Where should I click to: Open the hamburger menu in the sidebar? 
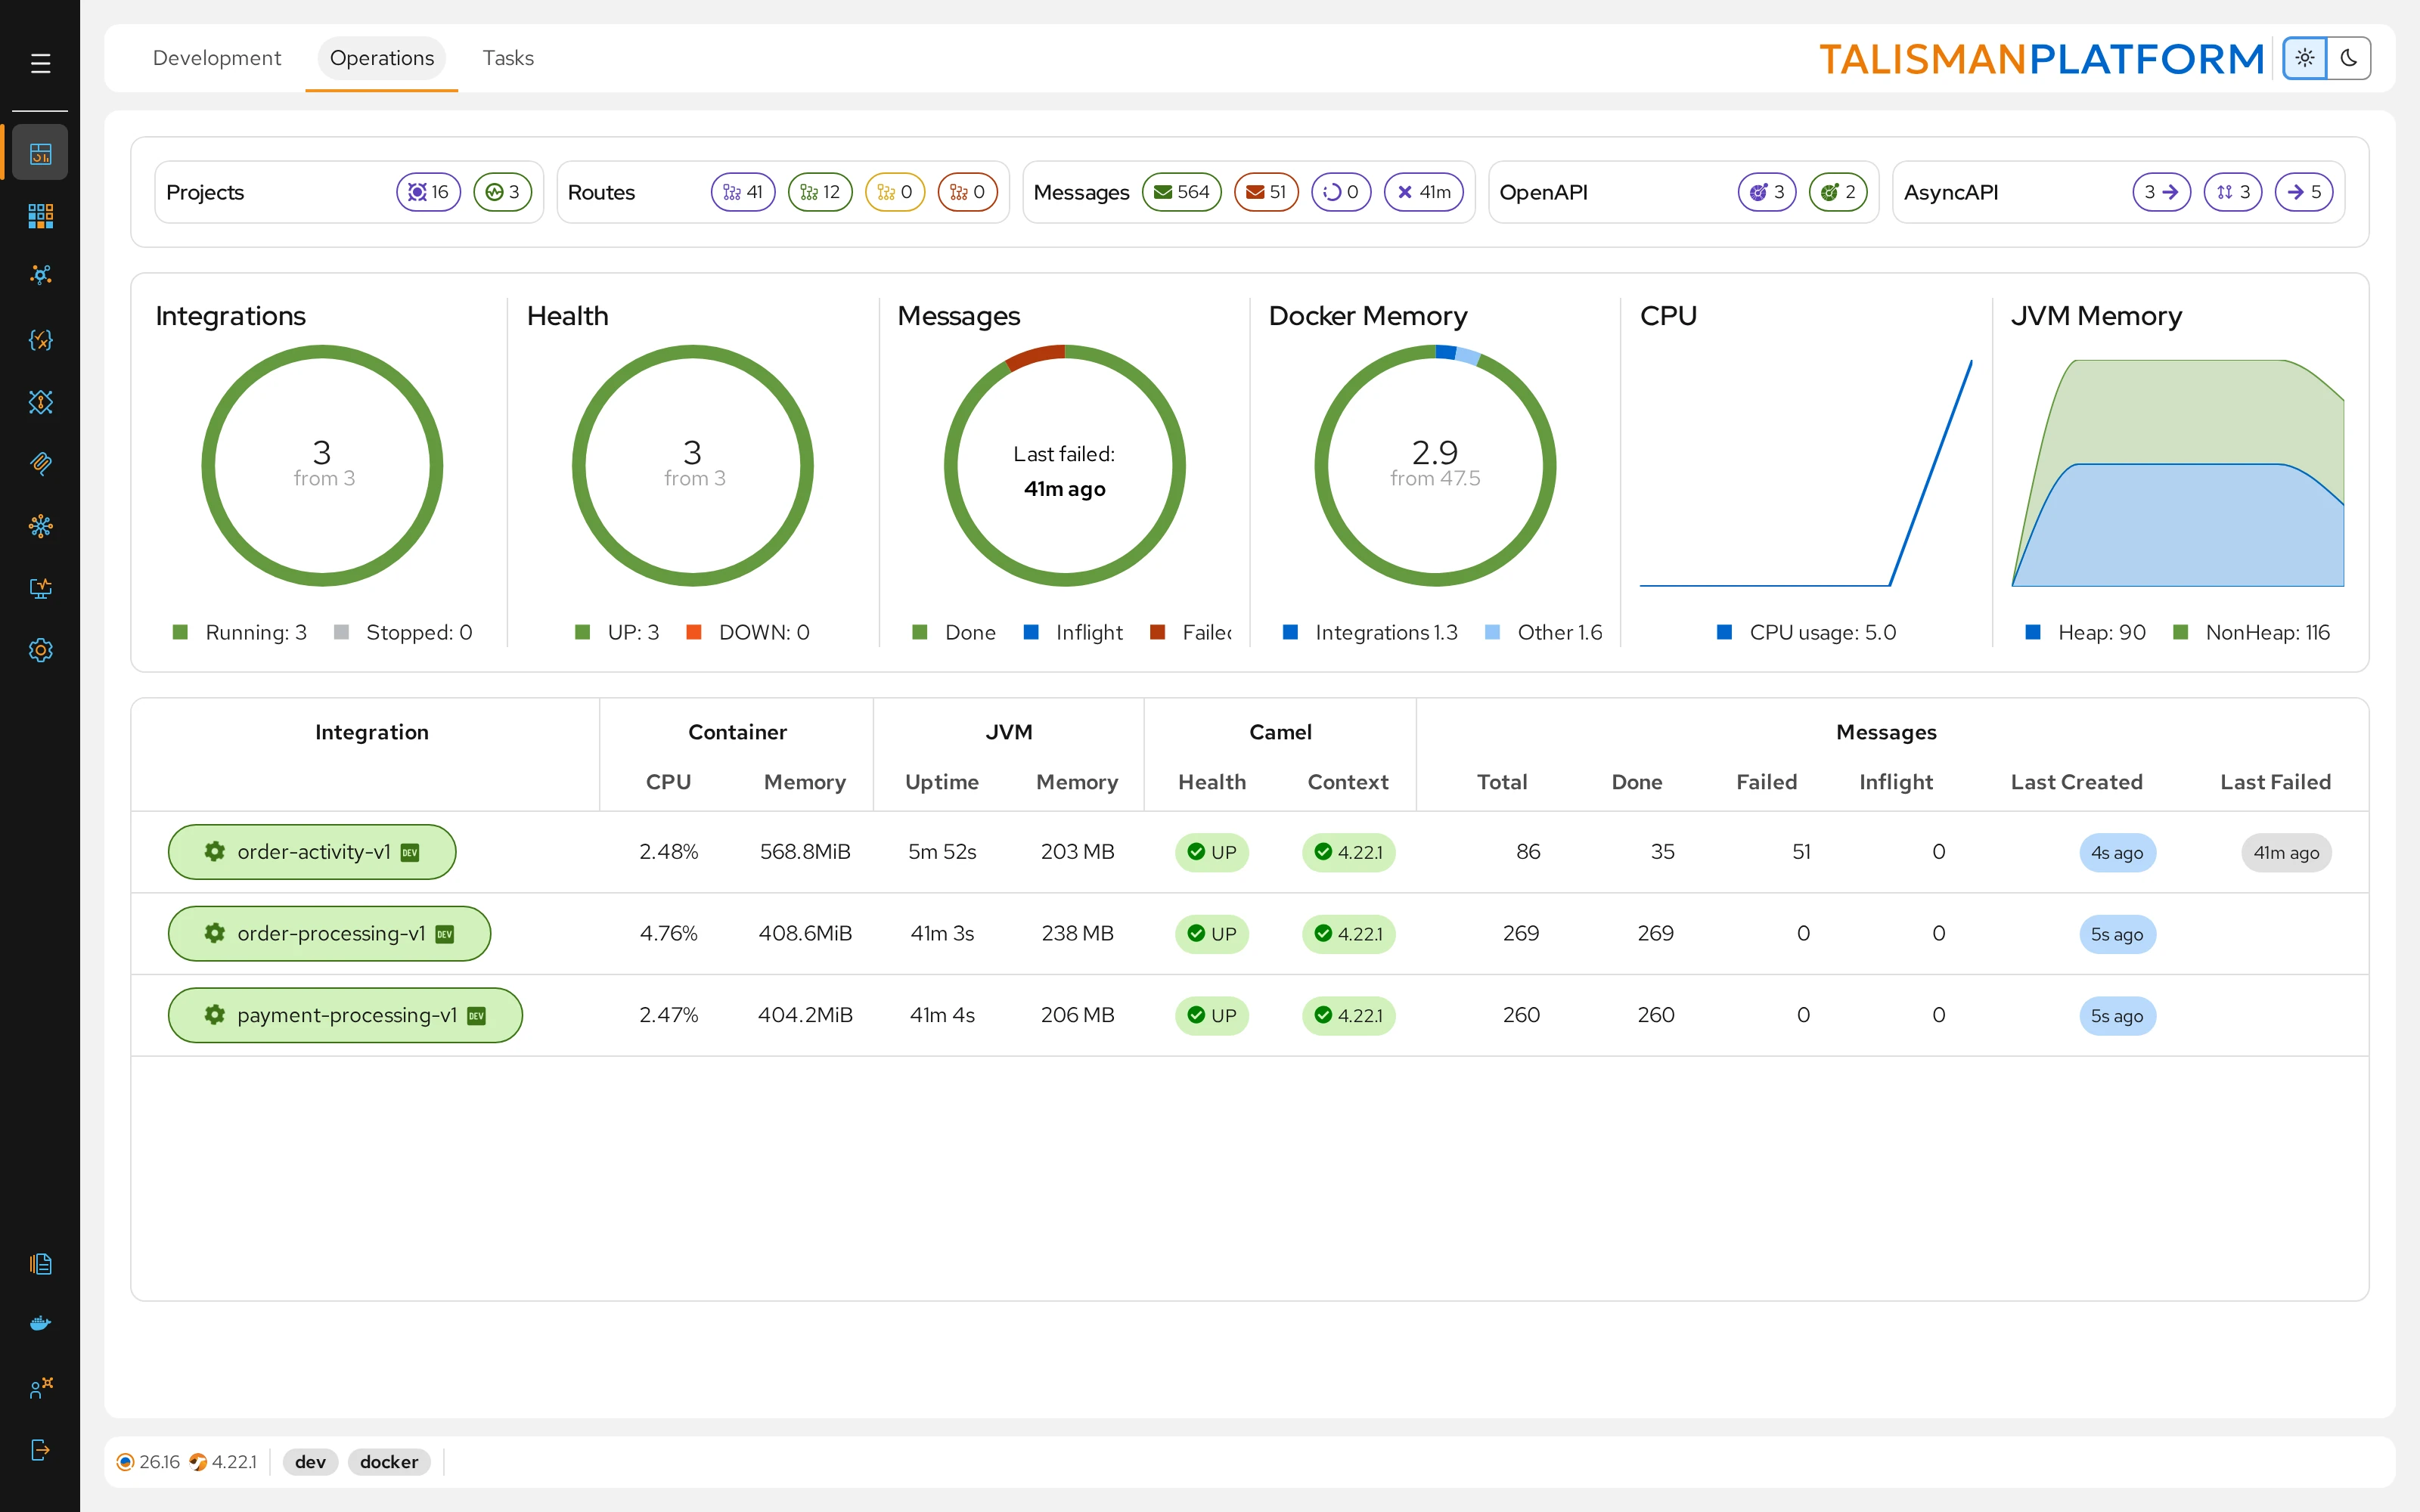(40, 64)
